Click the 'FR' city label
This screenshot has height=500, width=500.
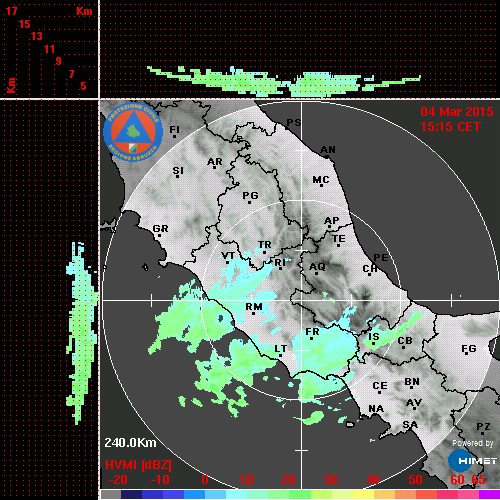pos(312,332)
